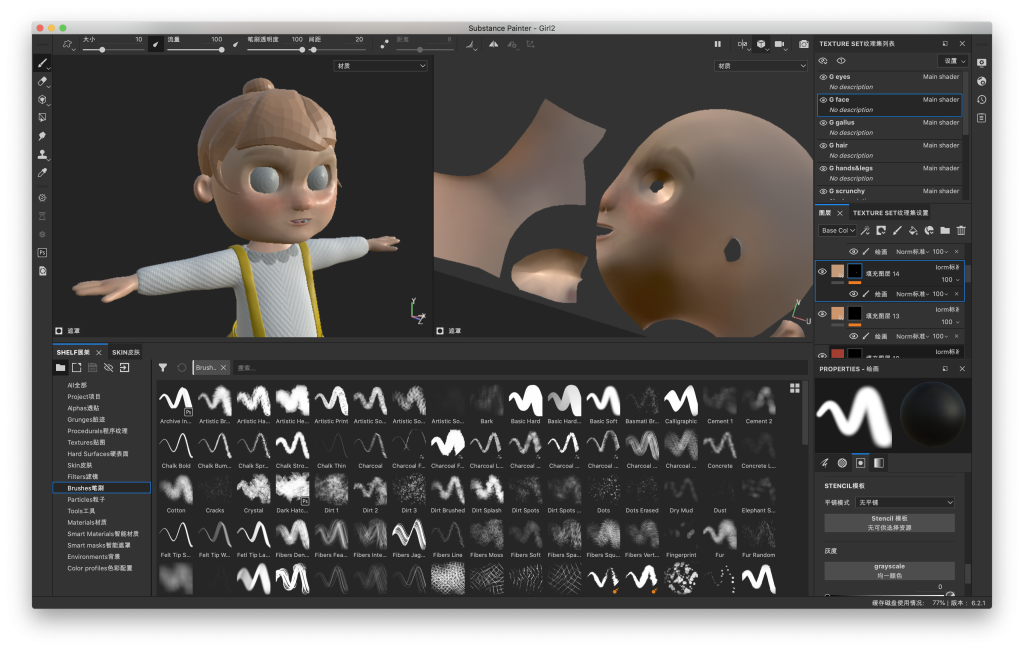This screenshot has width=1024, height=651.
Task: Close the Texture Set list panel
Action: [962, 44]
